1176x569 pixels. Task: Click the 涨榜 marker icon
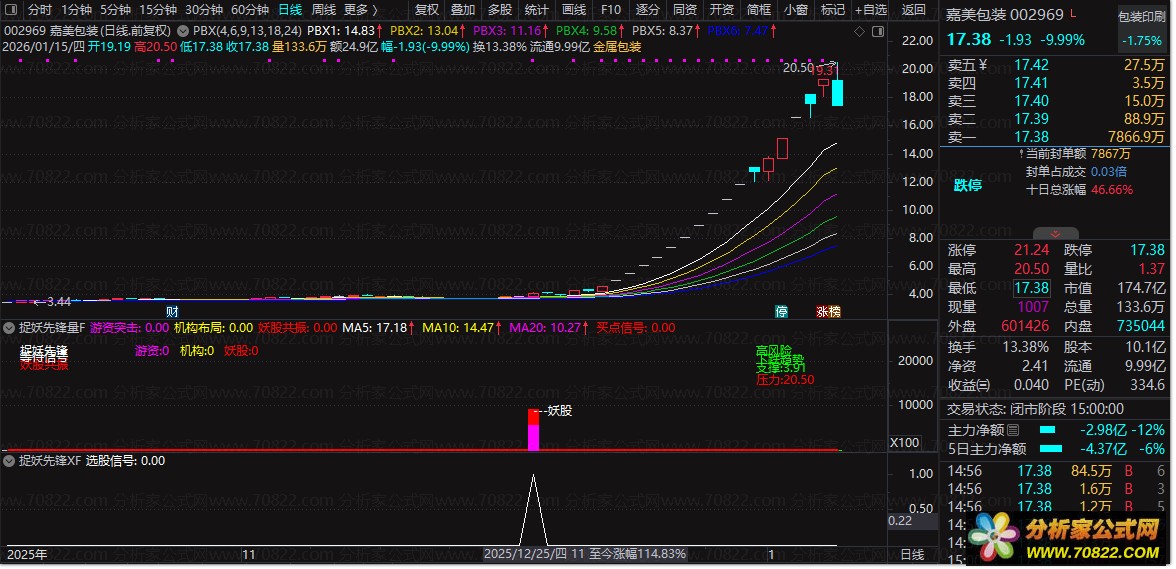pos(828,311)
